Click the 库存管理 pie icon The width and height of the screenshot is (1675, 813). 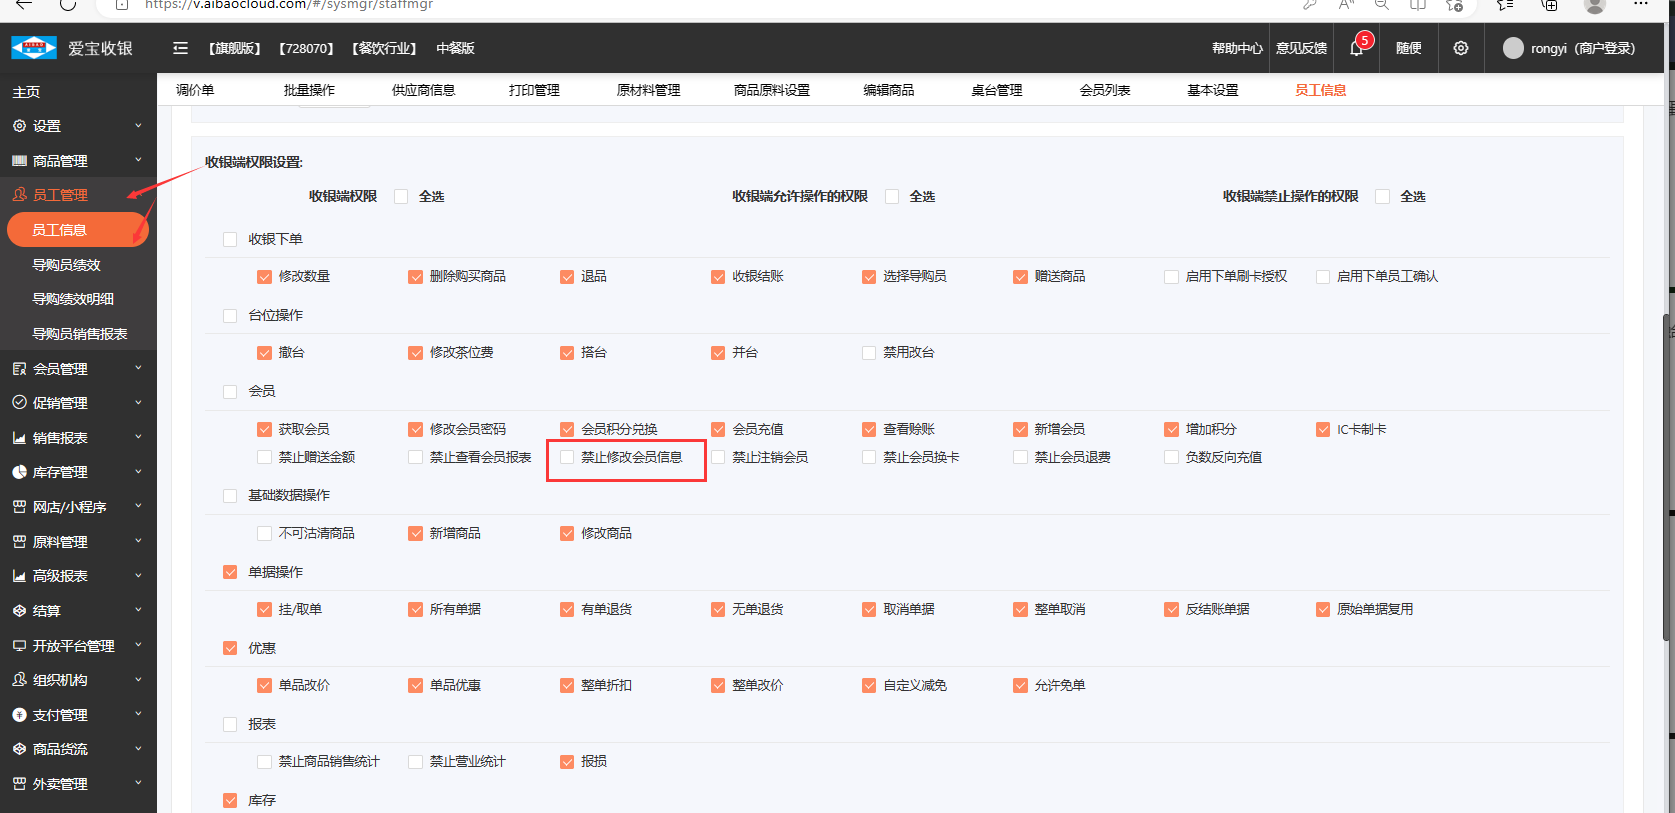pos(19,472)
